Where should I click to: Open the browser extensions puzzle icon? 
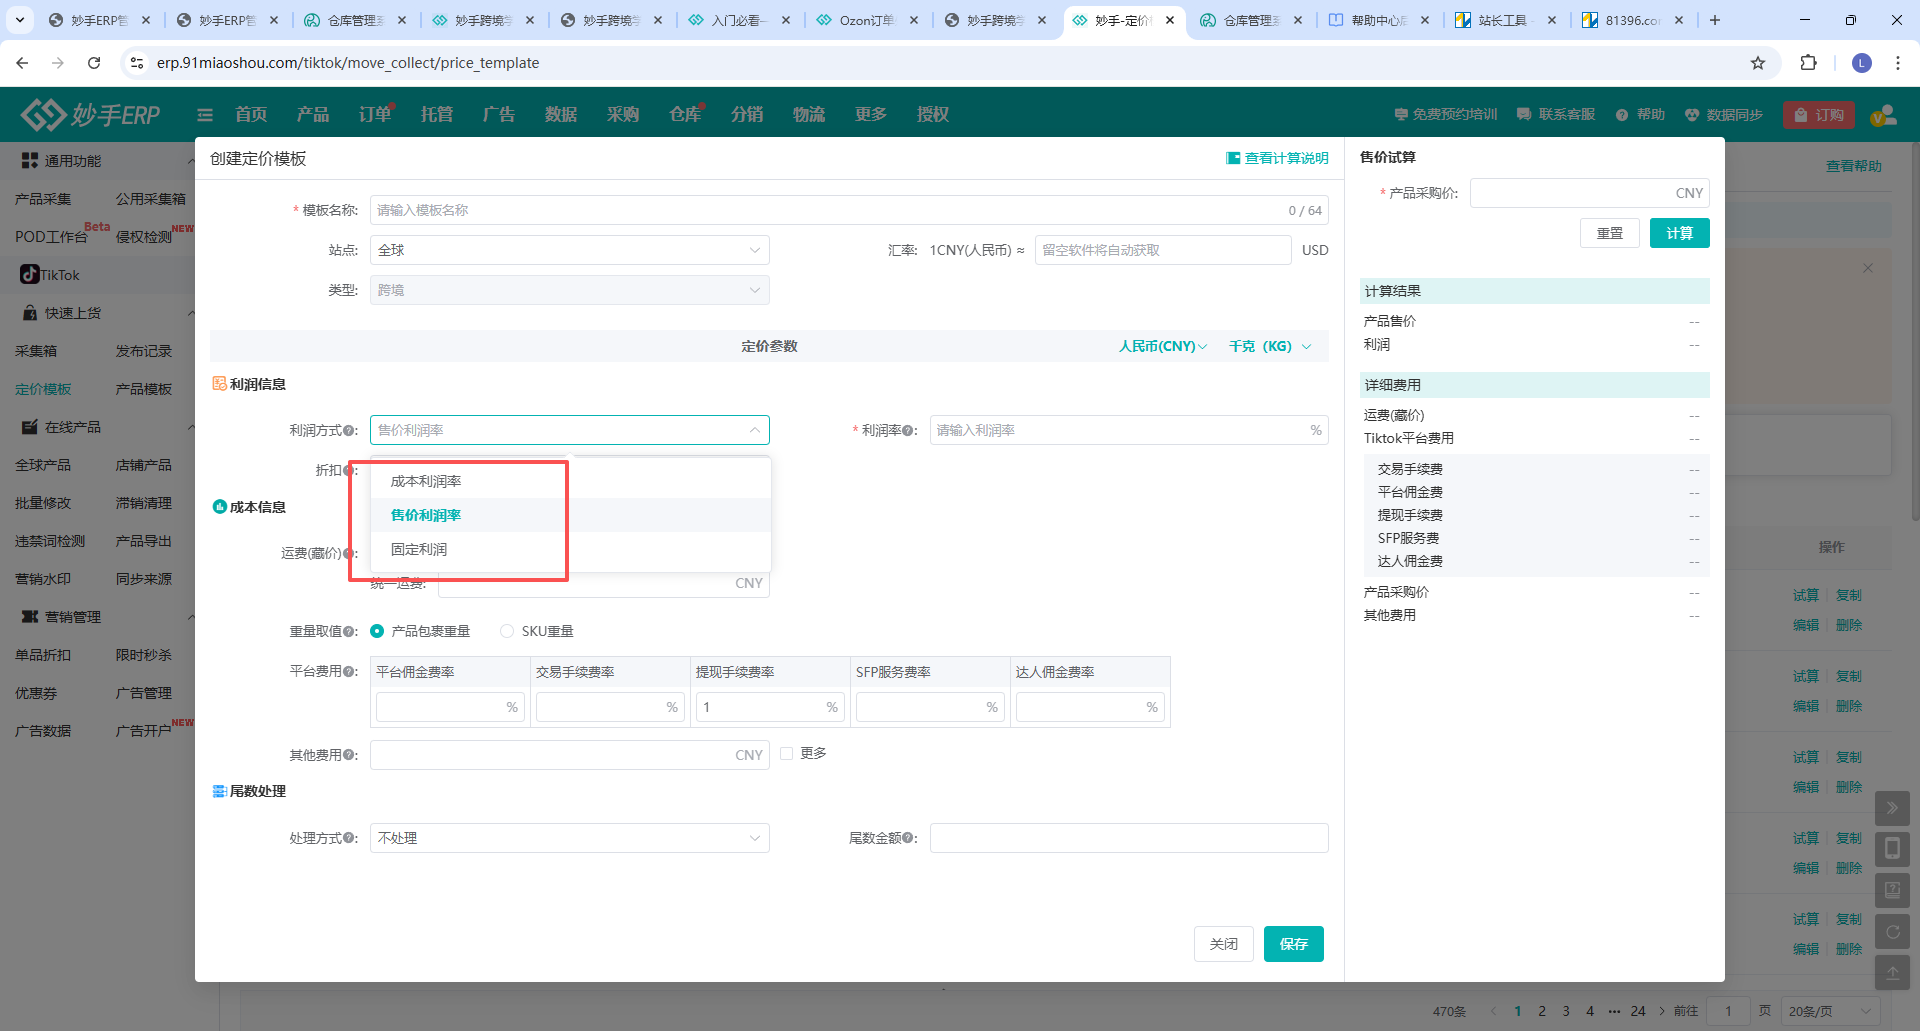pyautogui.click(x=1808, y=63)
